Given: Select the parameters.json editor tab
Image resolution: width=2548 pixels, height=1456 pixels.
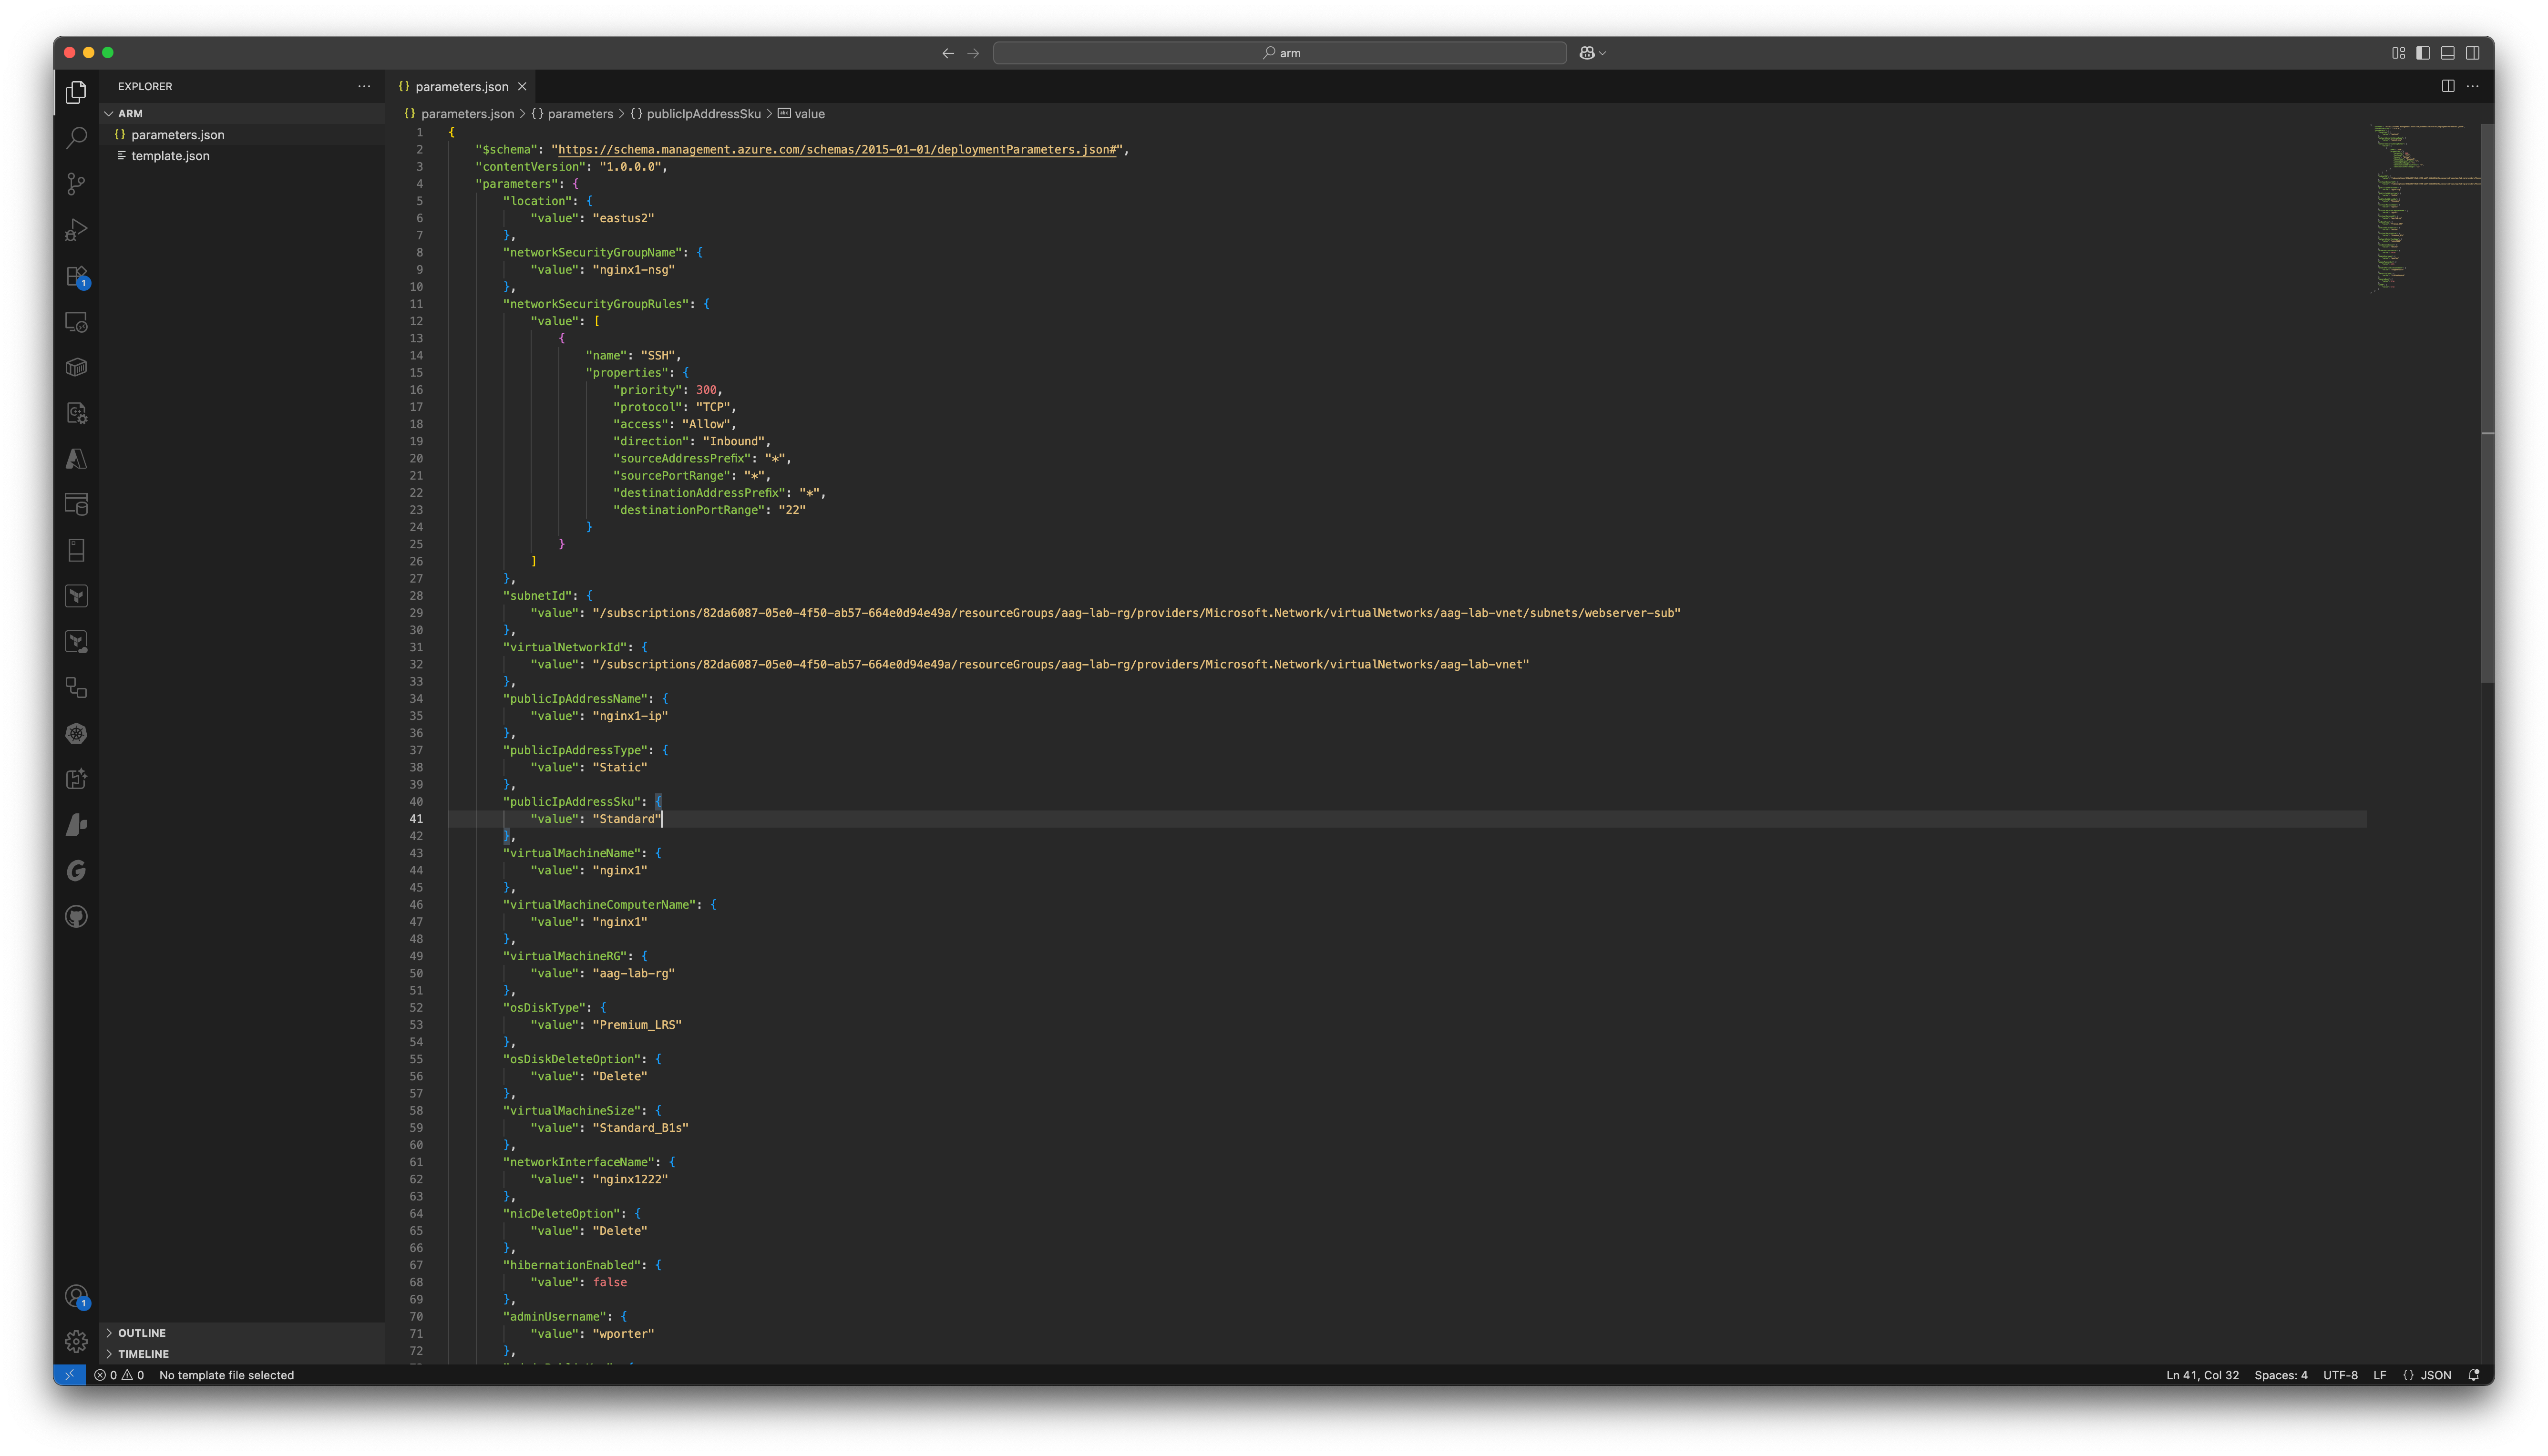Looking at the screenshot, I should click(x=461, y=87).
